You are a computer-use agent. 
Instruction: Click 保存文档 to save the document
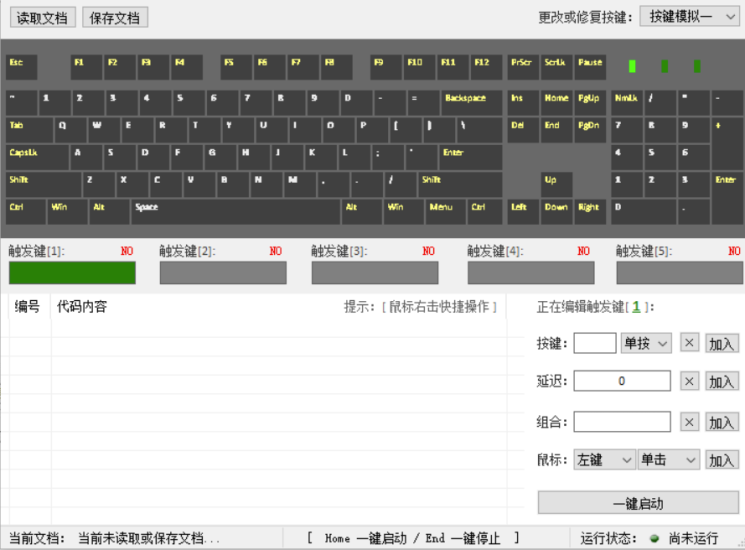(115, 17)
